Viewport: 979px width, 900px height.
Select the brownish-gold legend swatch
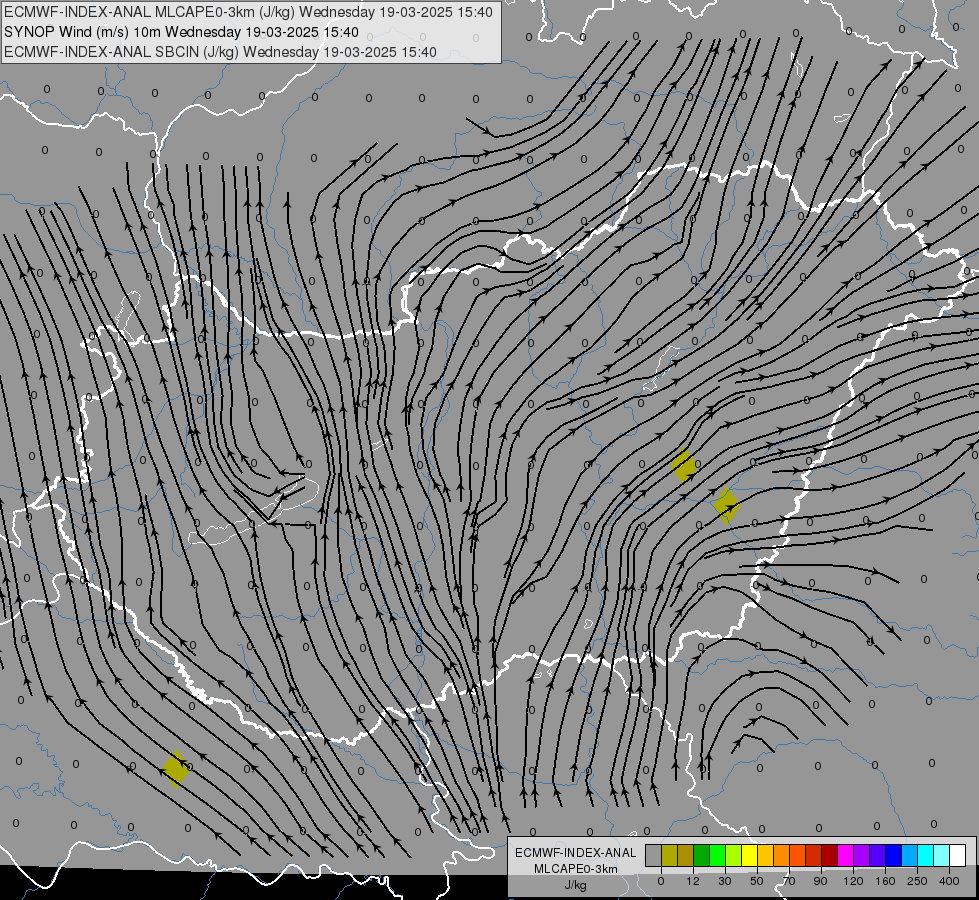[x=686, y=855]
